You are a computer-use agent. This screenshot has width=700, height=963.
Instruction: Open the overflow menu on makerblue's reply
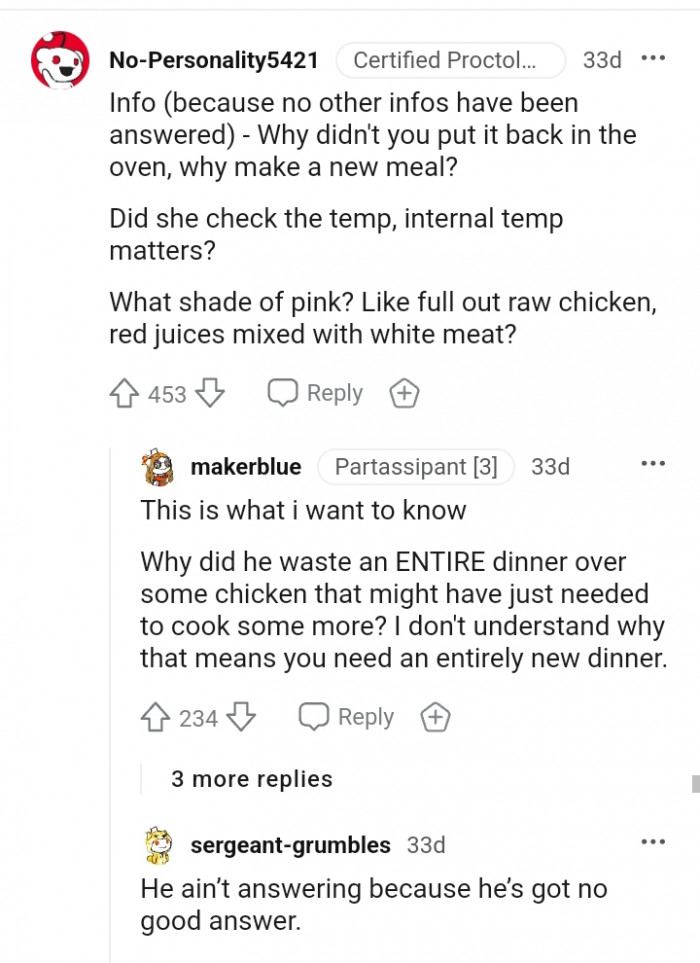(x=653, y=463)
